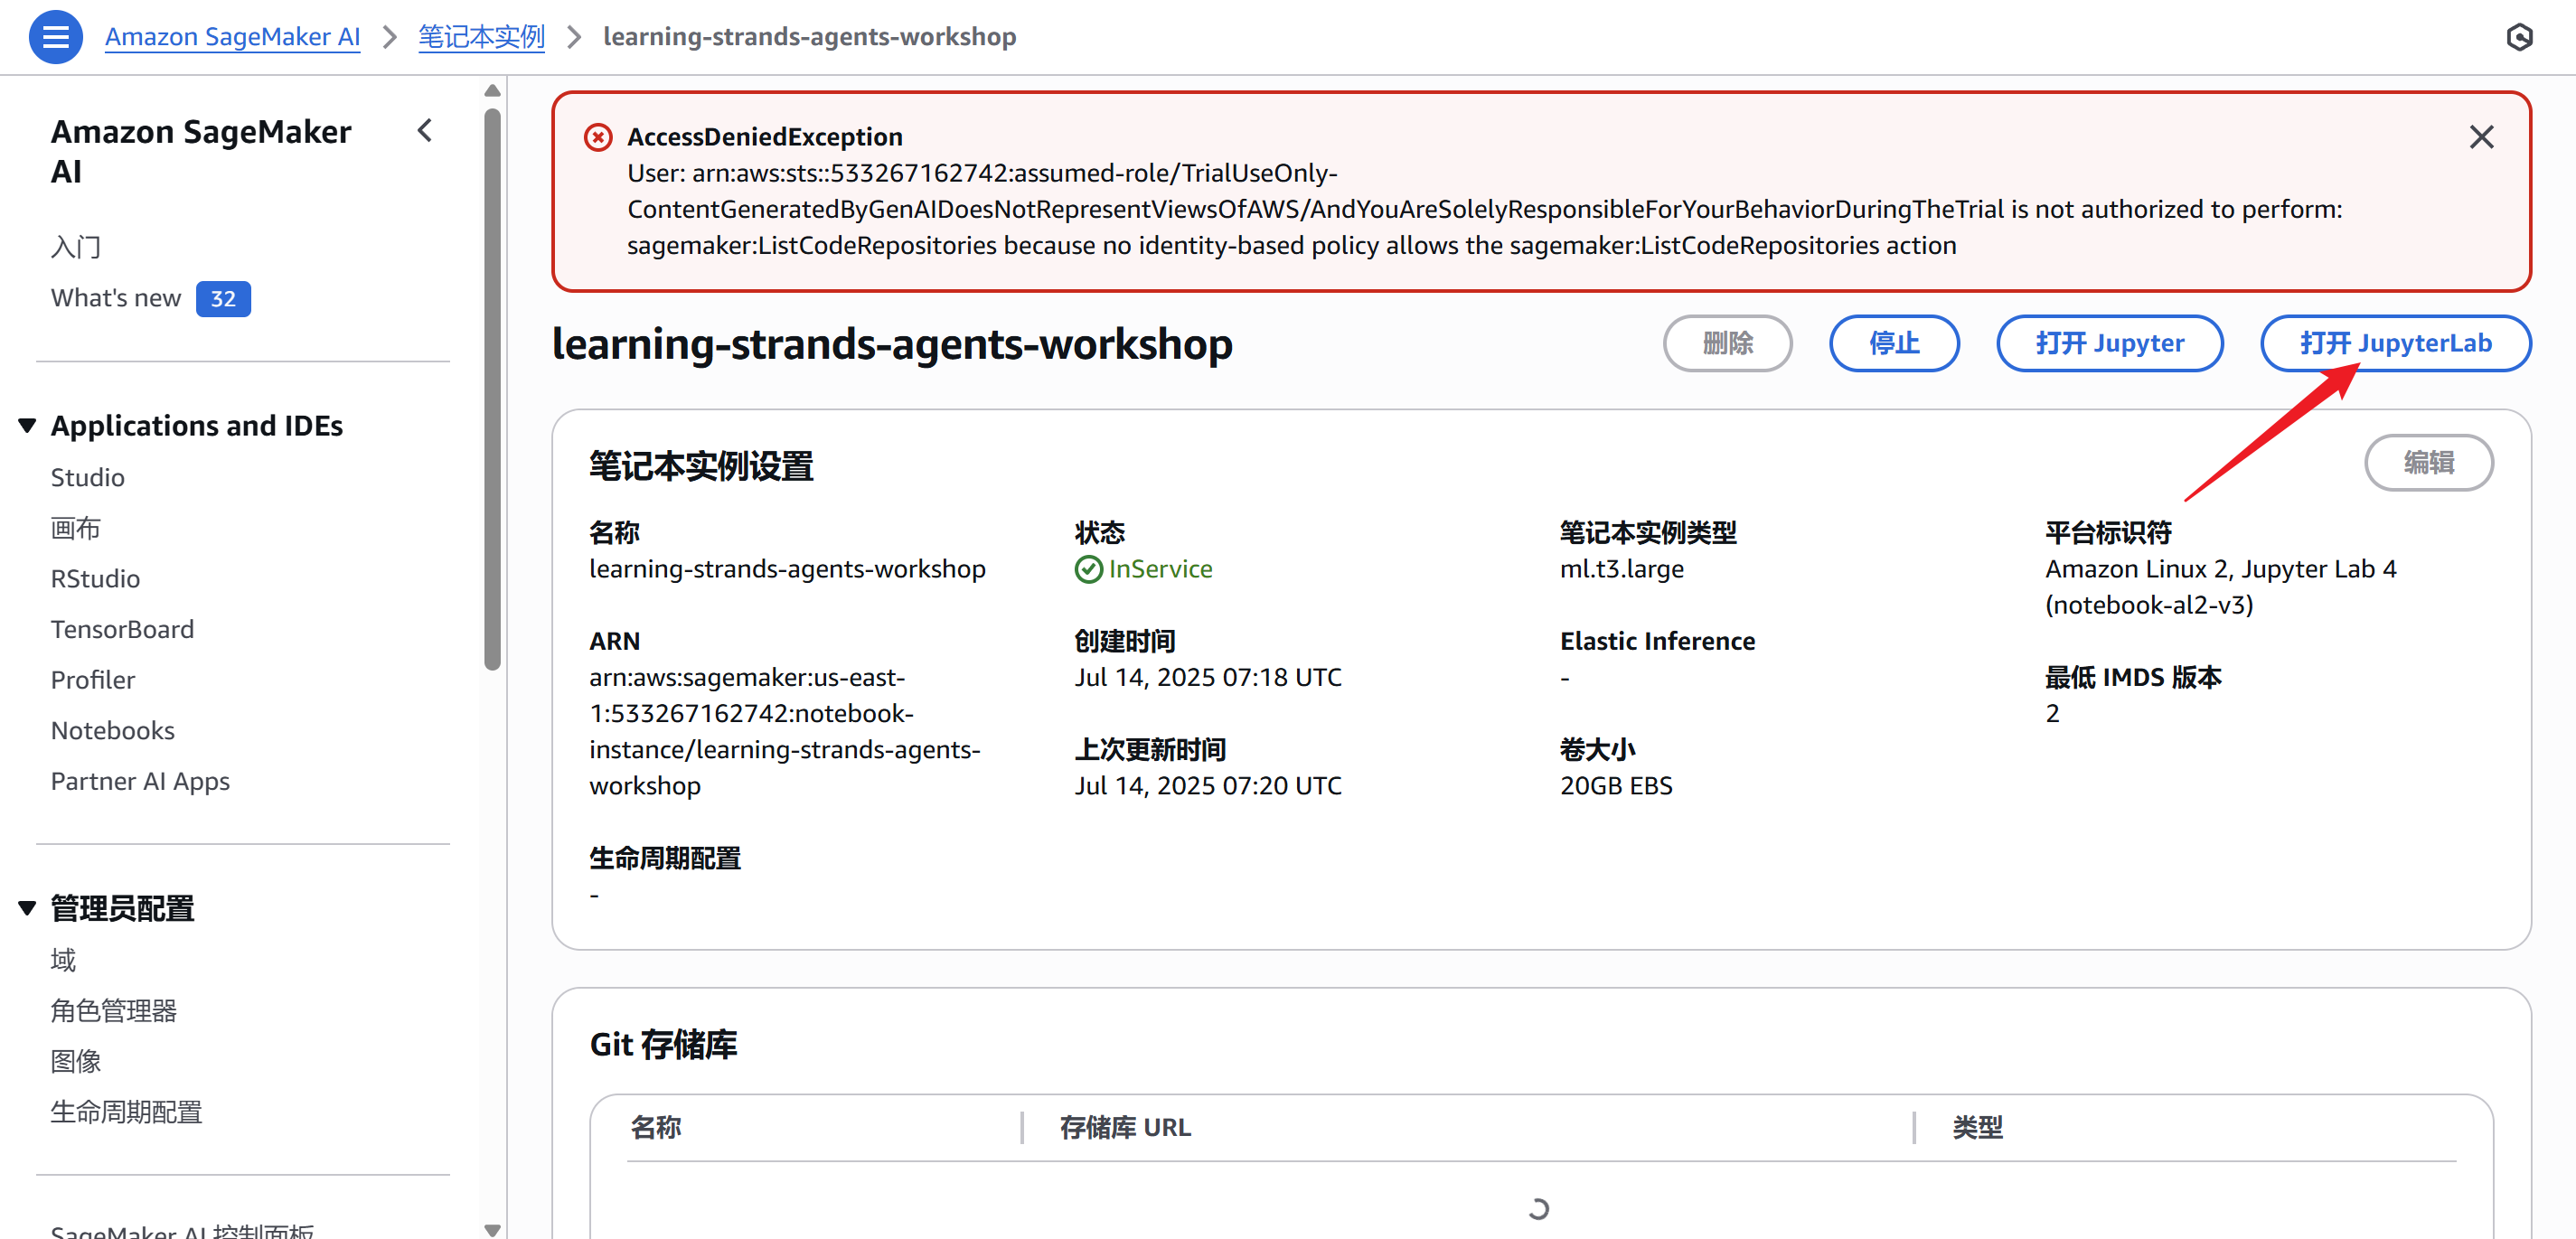
Task: Open 入门 in the sidebar
Action: 76,247
